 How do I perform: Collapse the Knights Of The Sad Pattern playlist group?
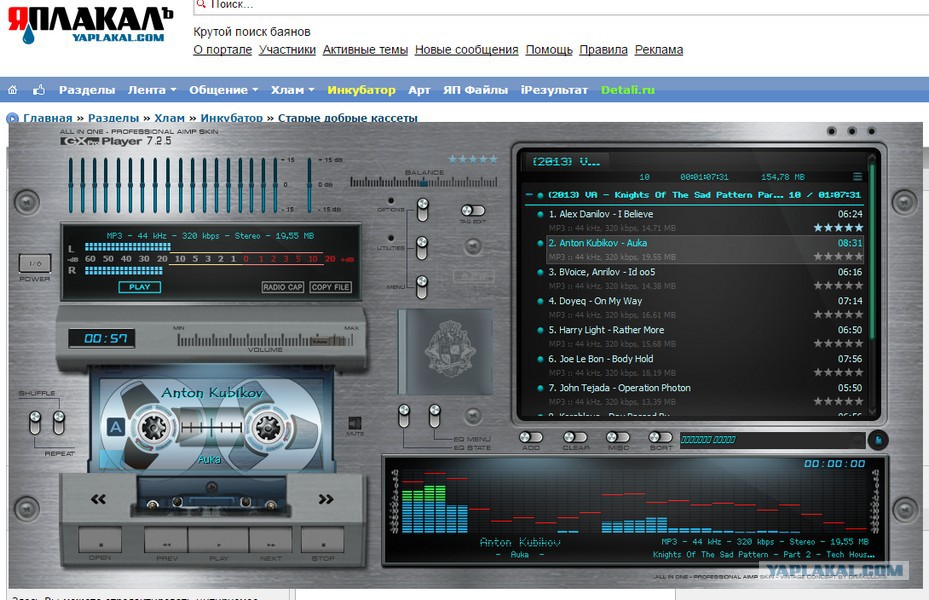pyautogui.click(x=528, y=195)
